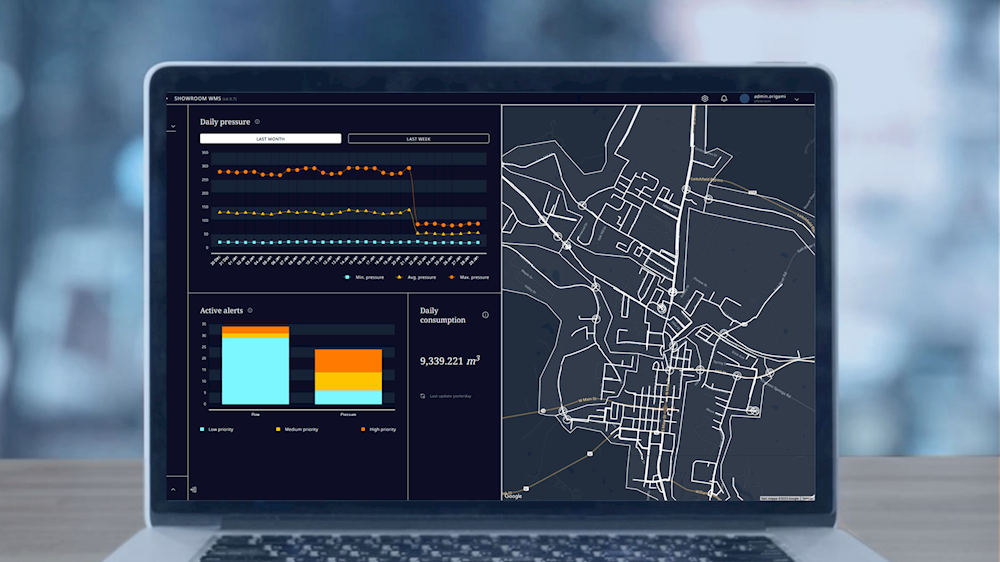The width and height of the screenshot is (1000, 562).
Task: Click info icon next to Daily consumption
Action: (x=486, y=315)
